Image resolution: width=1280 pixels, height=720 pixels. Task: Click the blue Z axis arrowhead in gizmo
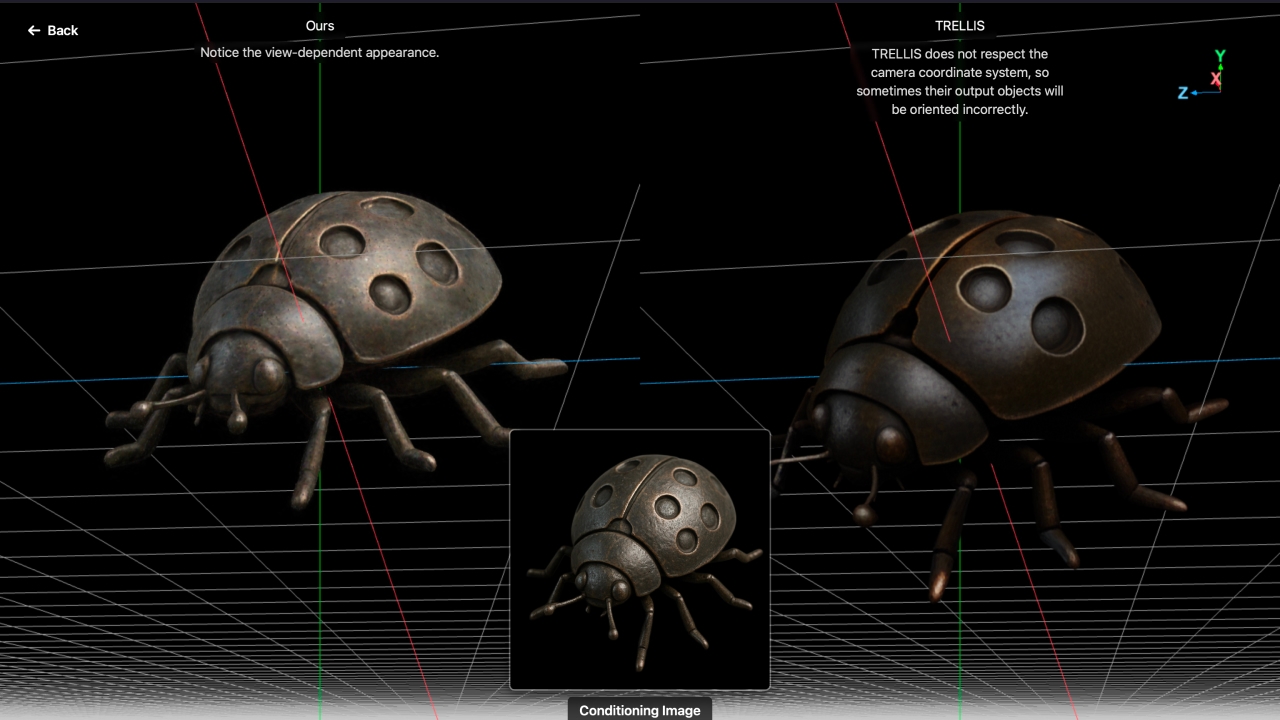click(1195, 93)
